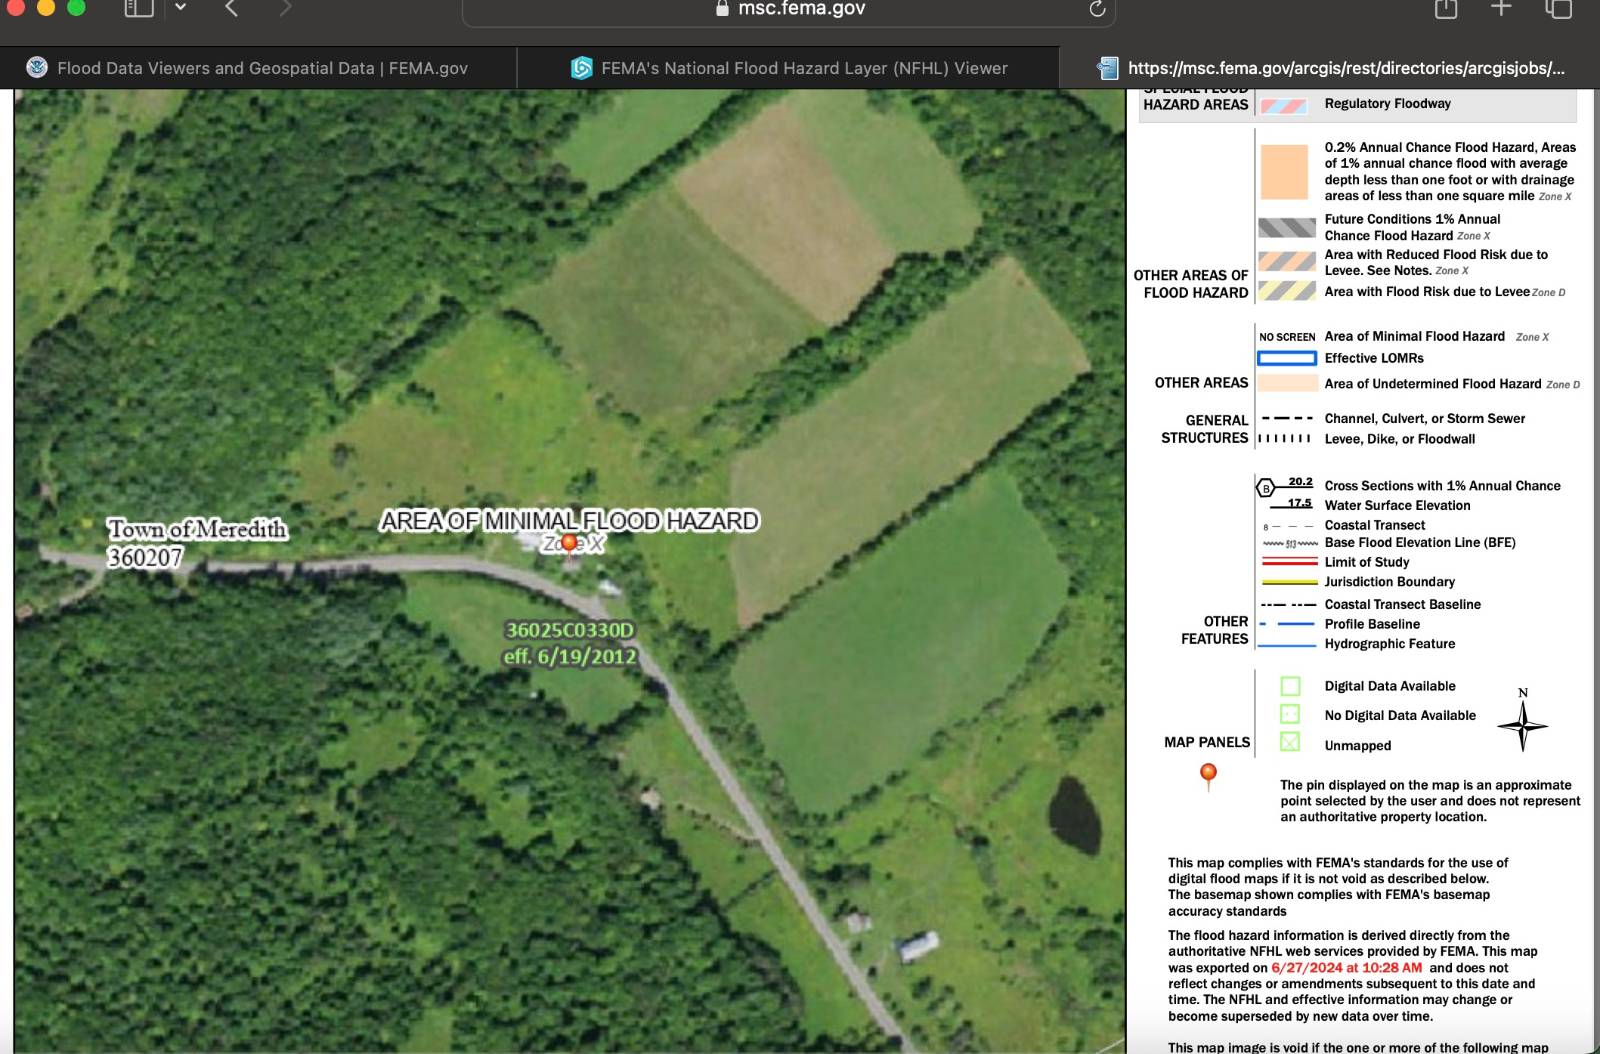
Task: Open a new tab with the plus icon
Action: point(1500,8)
